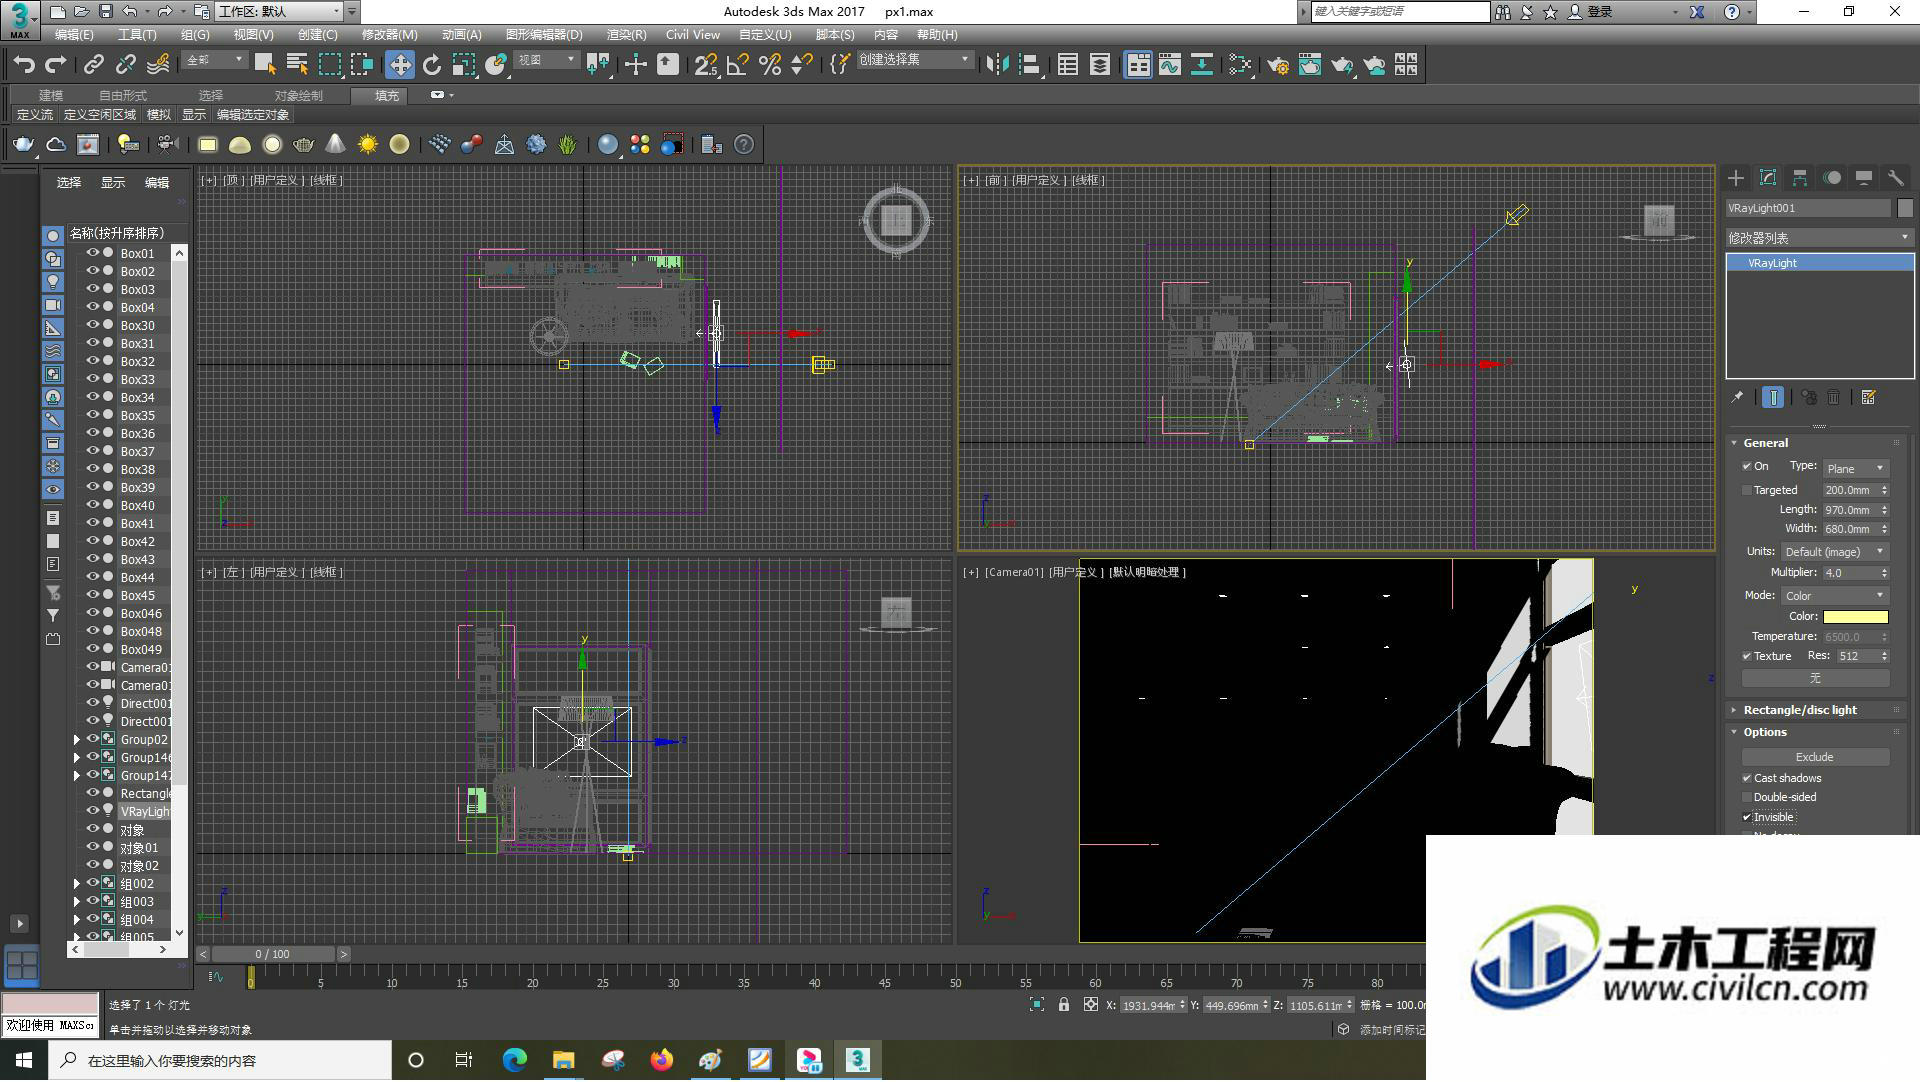The height and width of the screenshot is (1082, 1920).
Task: Open the Display command panel tab
Action: pos(1864,178)
